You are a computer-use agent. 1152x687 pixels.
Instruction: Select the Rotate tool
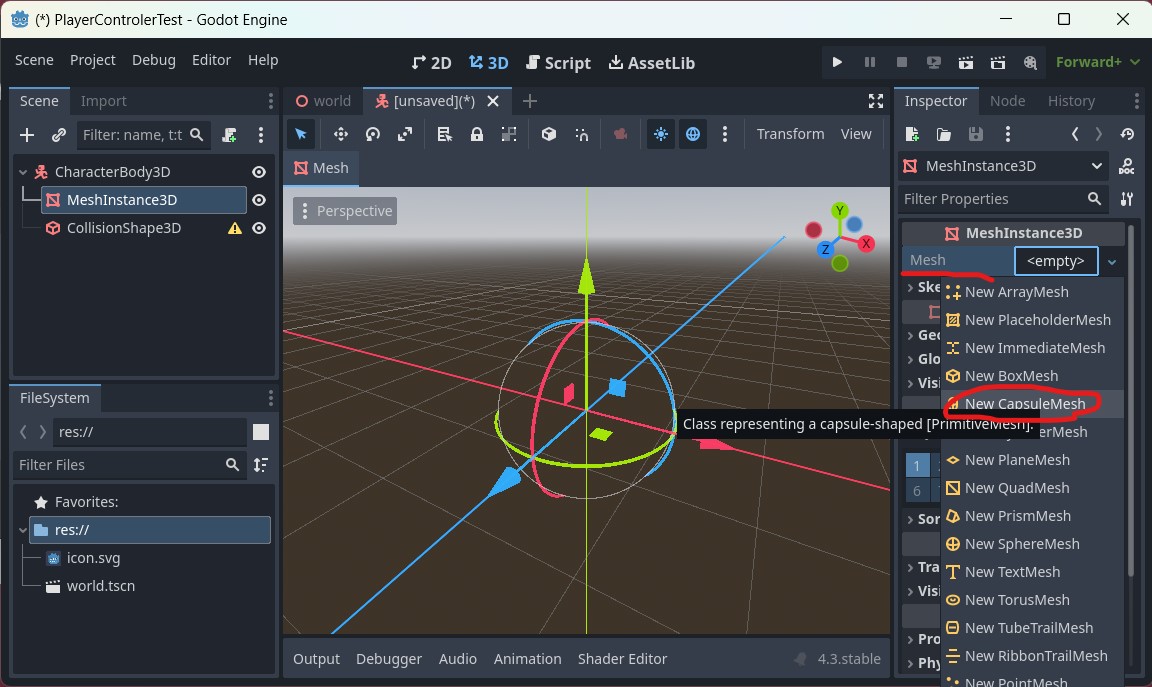point(371,133)
